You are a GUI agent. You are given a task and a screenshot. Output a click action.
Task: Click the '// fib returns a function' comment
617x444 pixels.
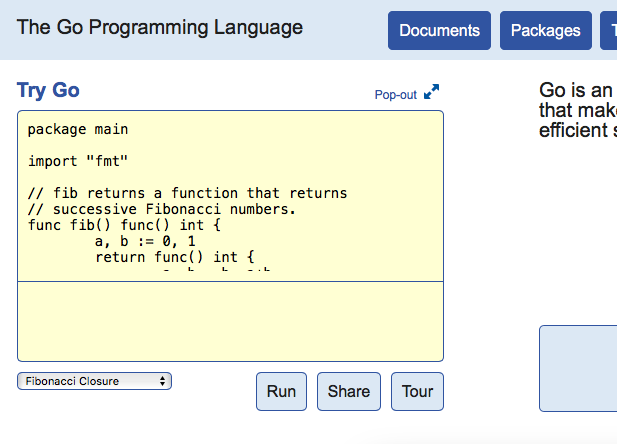(187, 193)
